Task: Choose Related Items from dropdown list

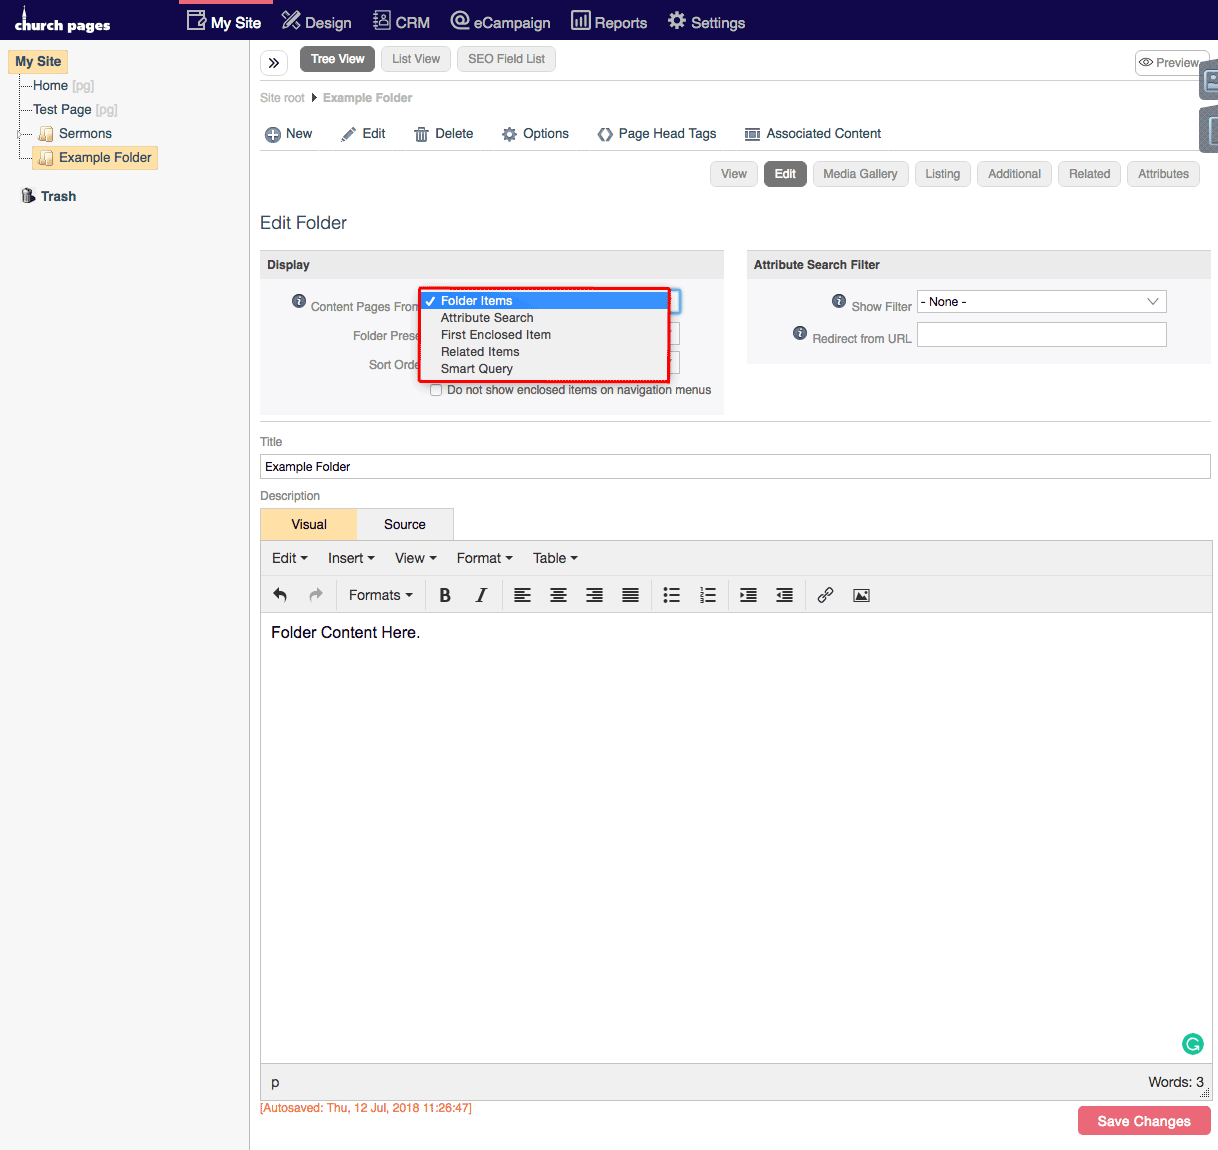Action: (544, 352)
